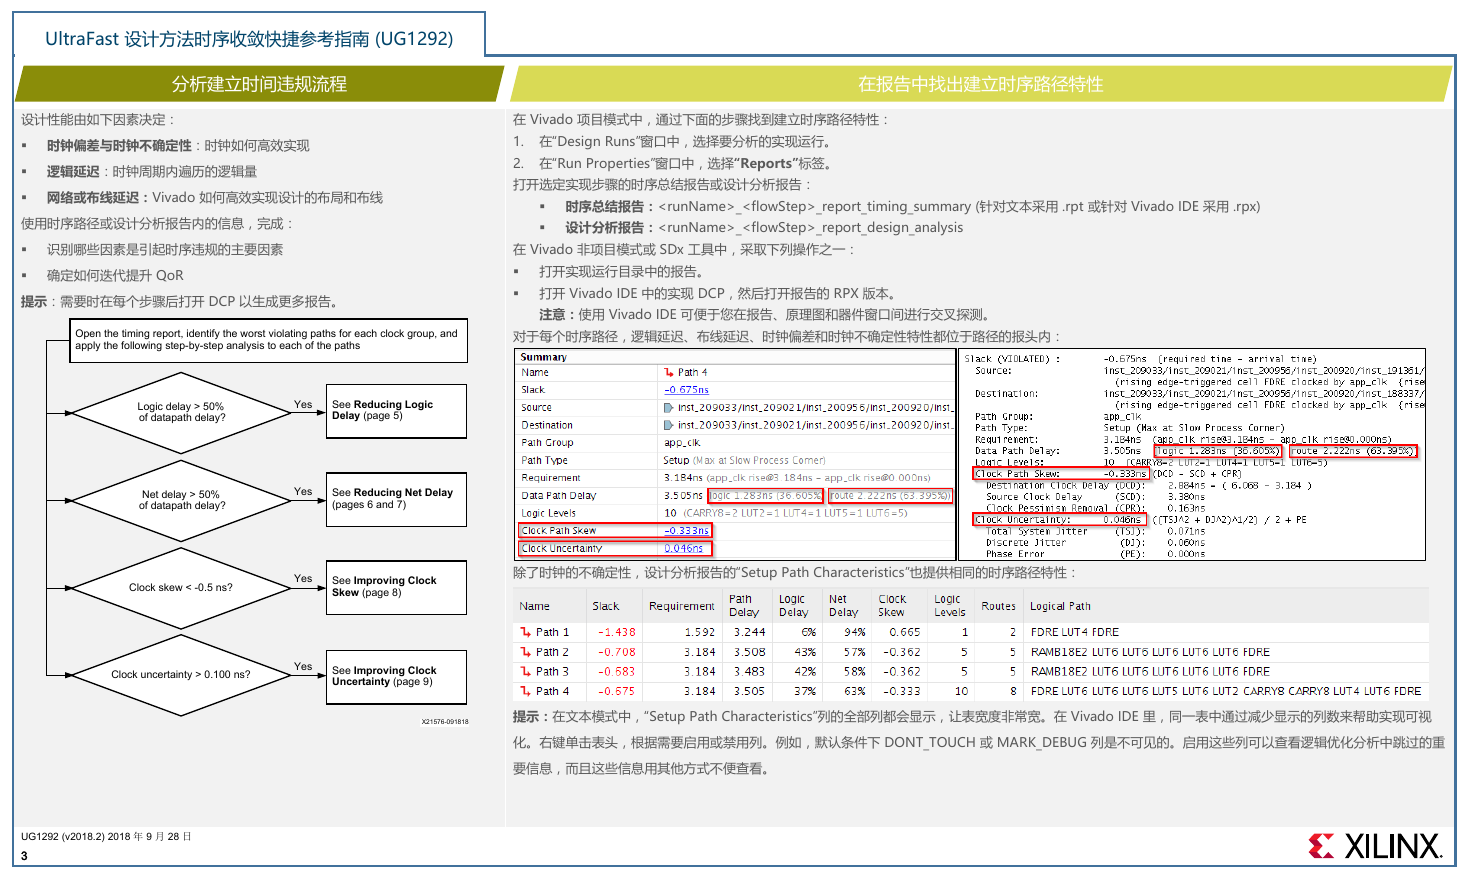Click the Path Group row value app_clk

682,442
